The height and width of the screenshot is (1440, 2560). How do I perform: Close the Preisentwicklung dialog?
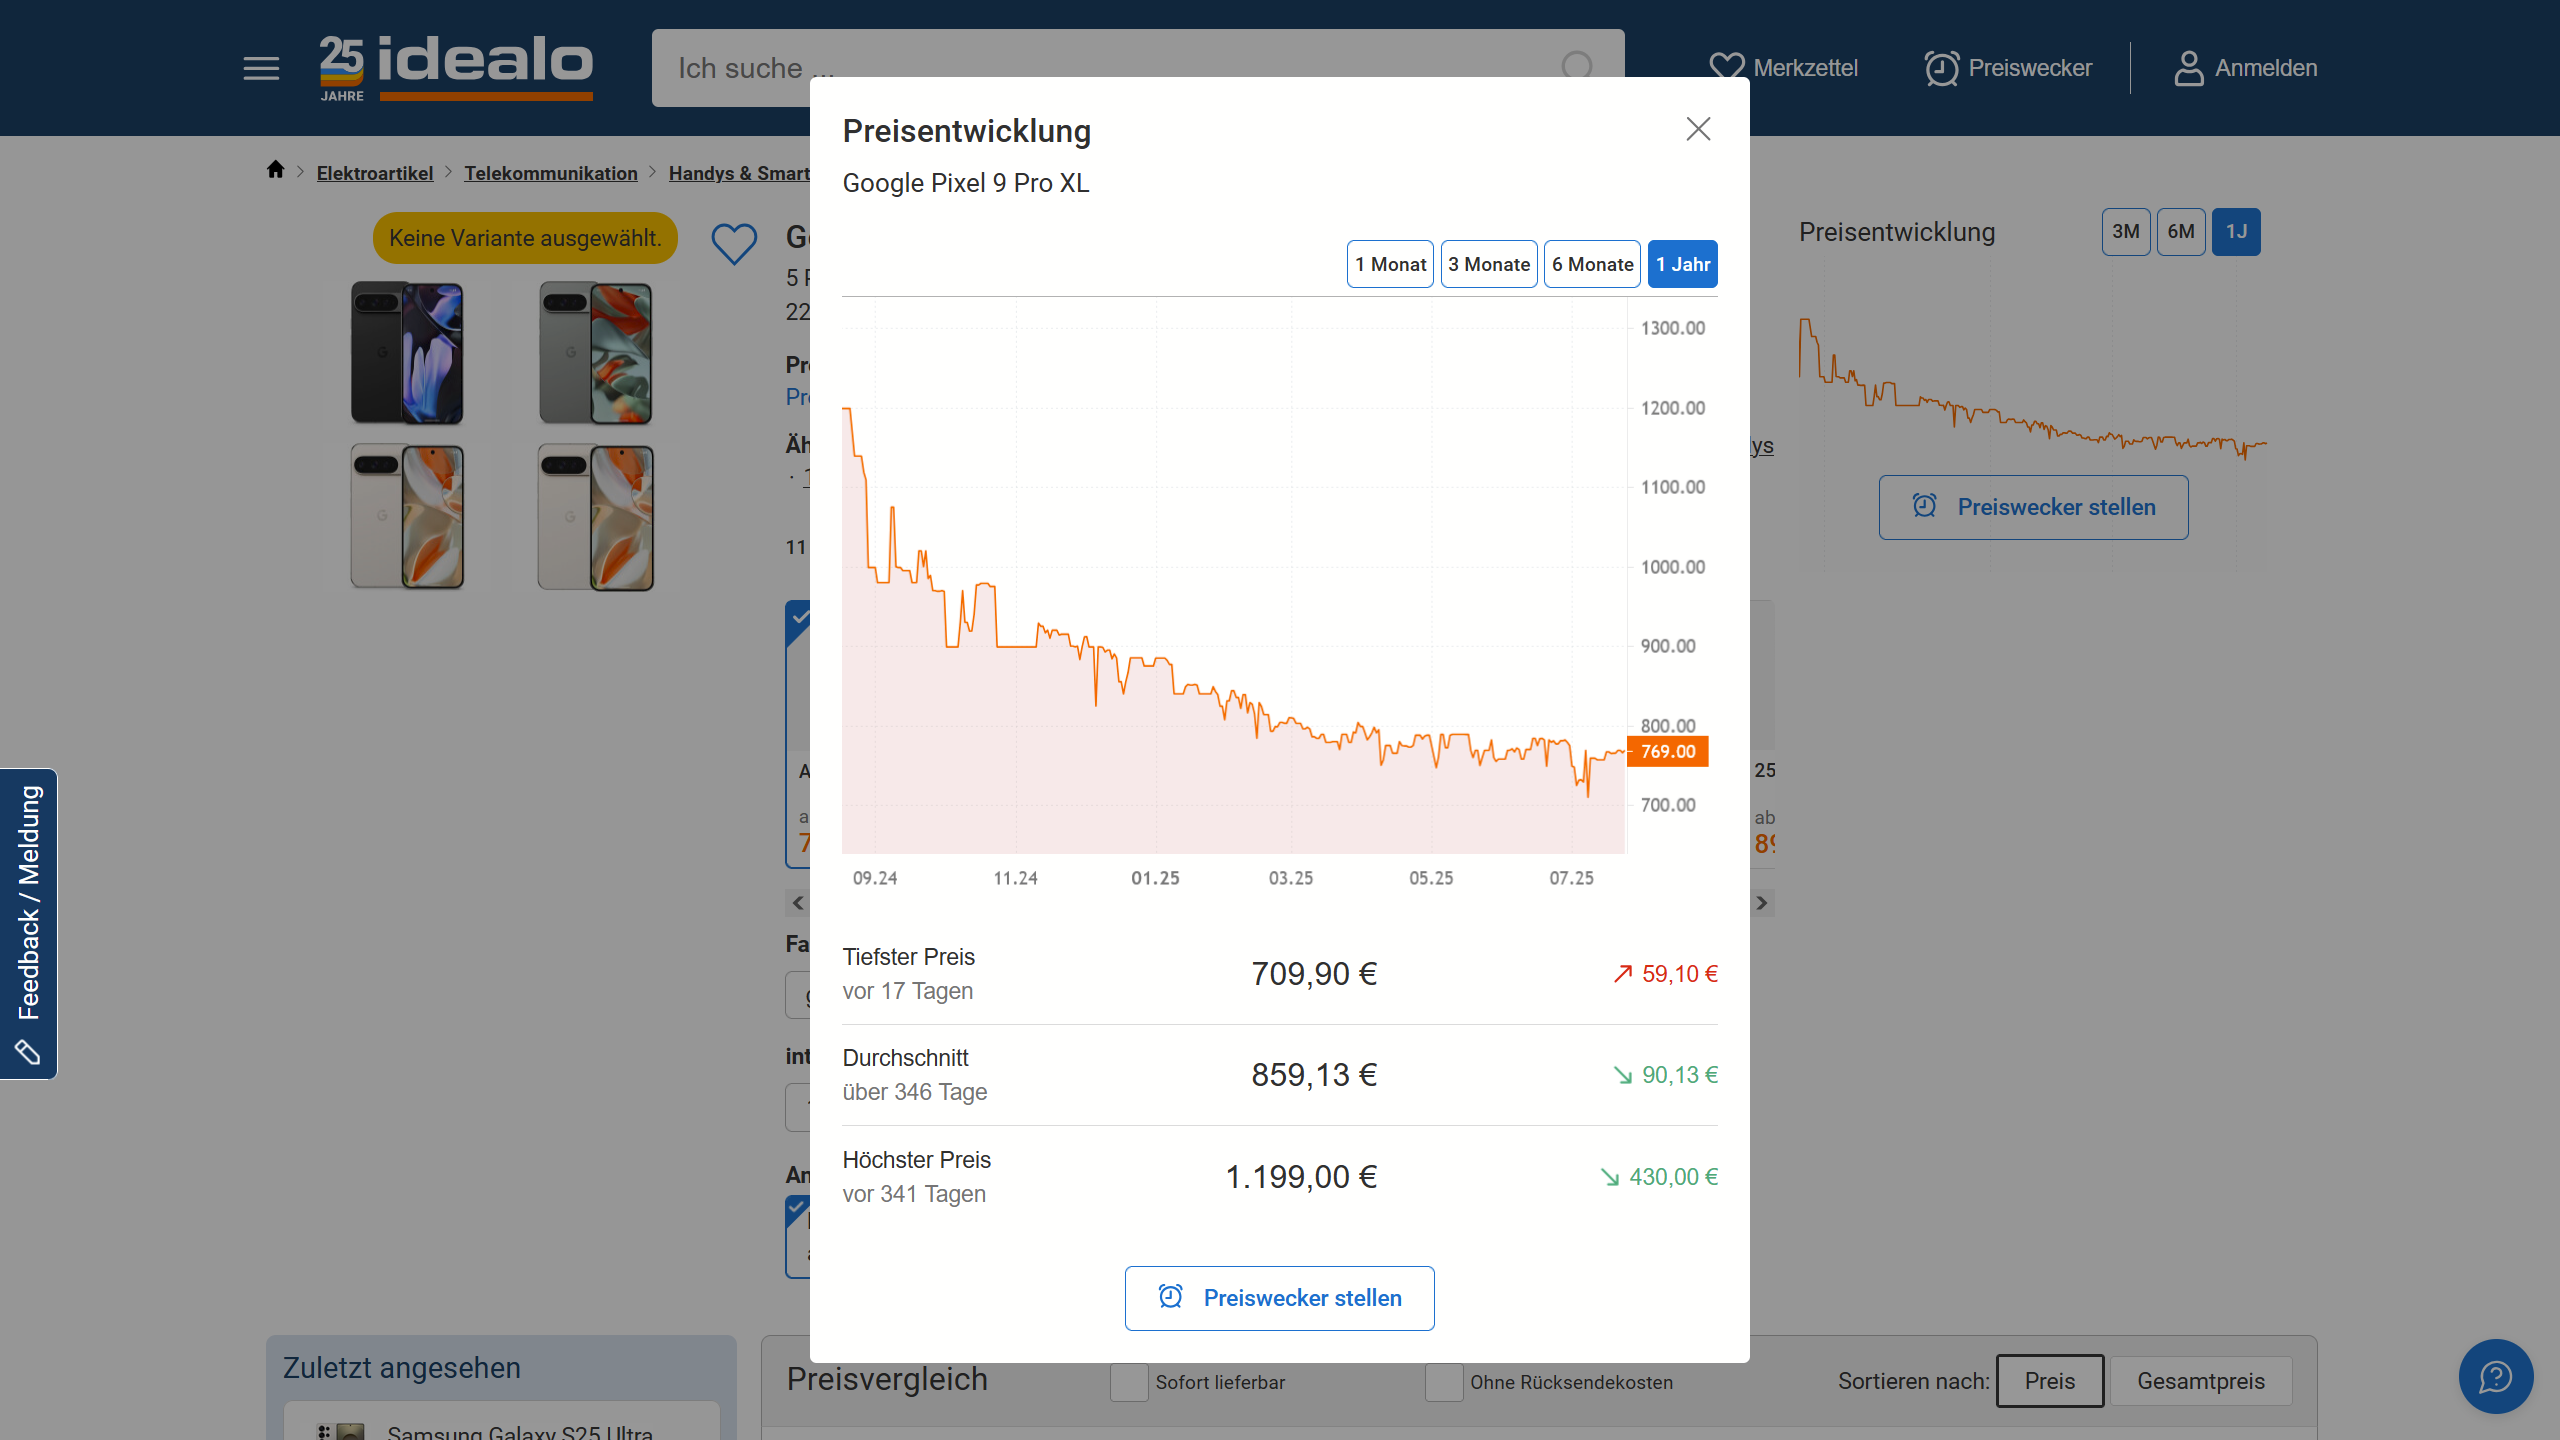pyautogui.click(x=1698, y=129)
